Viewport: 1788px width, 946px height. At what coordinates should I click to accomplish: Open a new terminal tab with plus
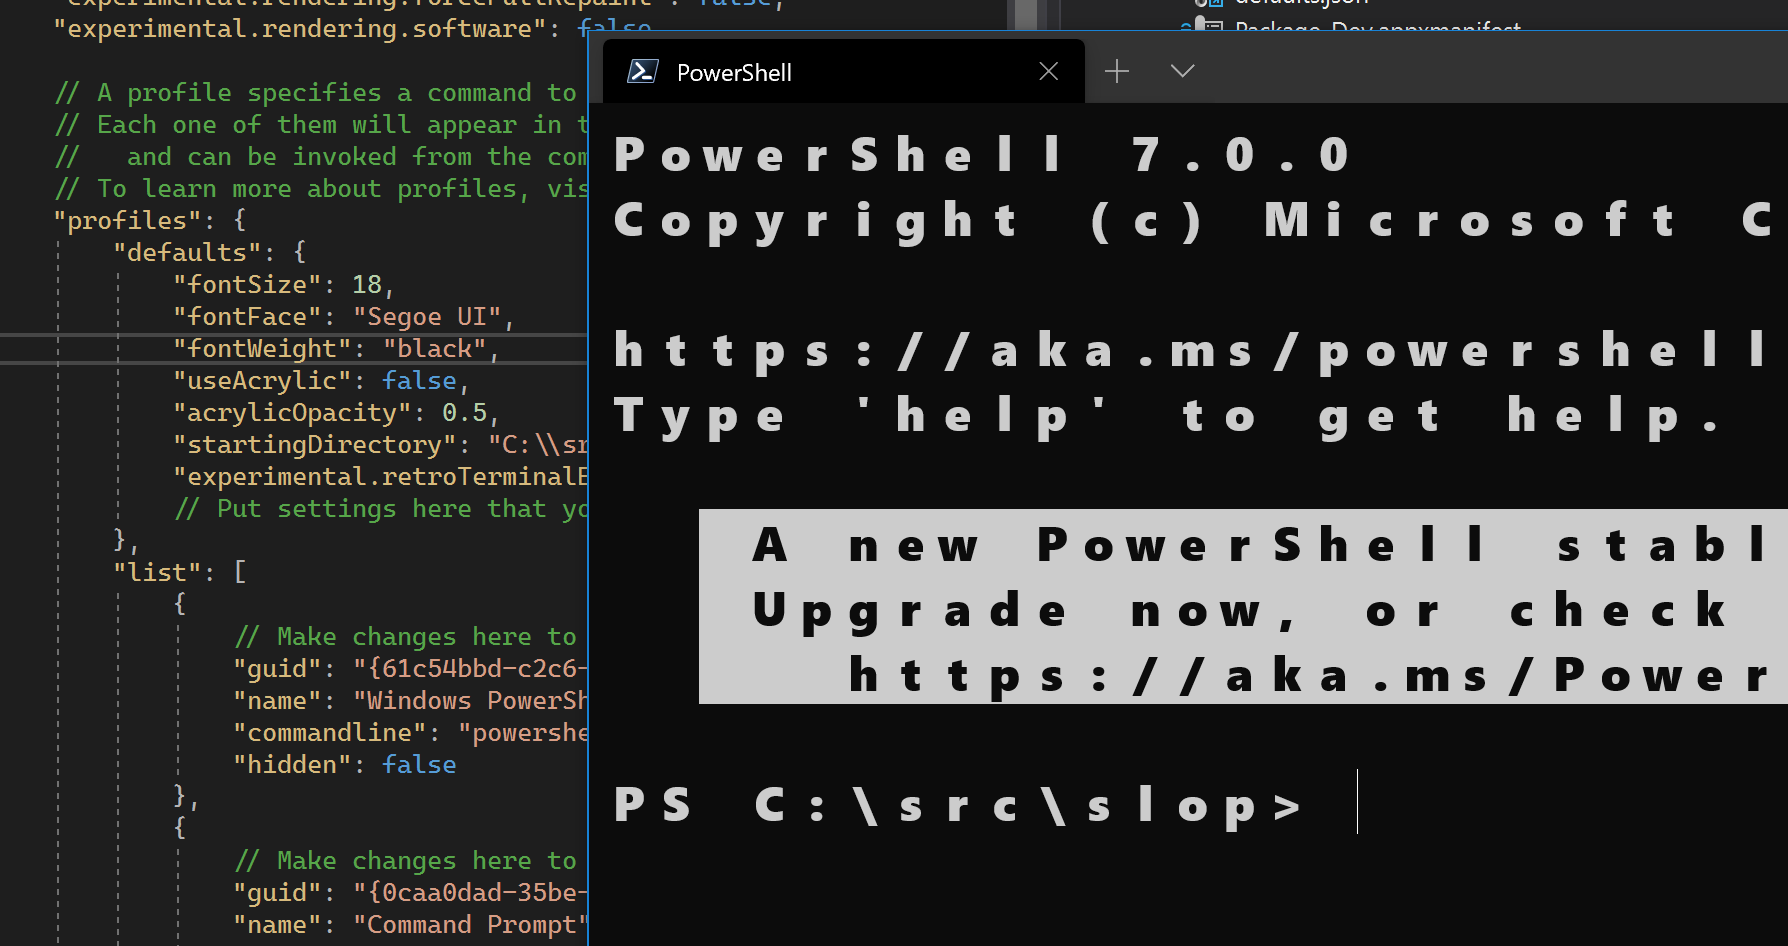coord(1117,71)
